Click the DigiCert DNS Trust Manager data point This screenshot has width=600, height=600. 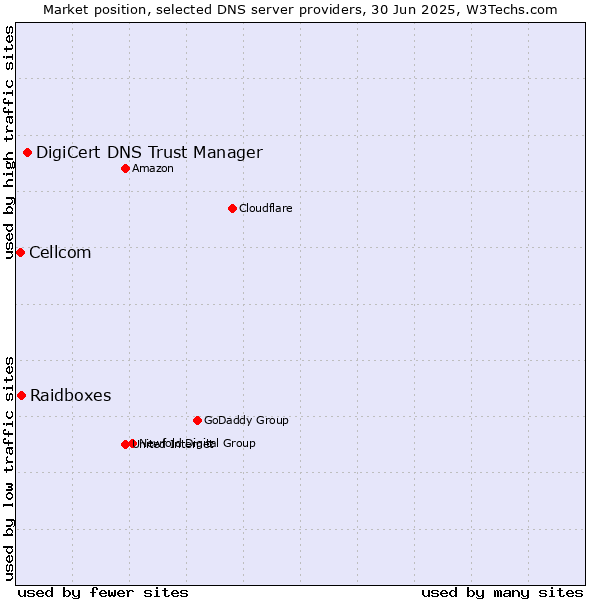click(27, 153)
